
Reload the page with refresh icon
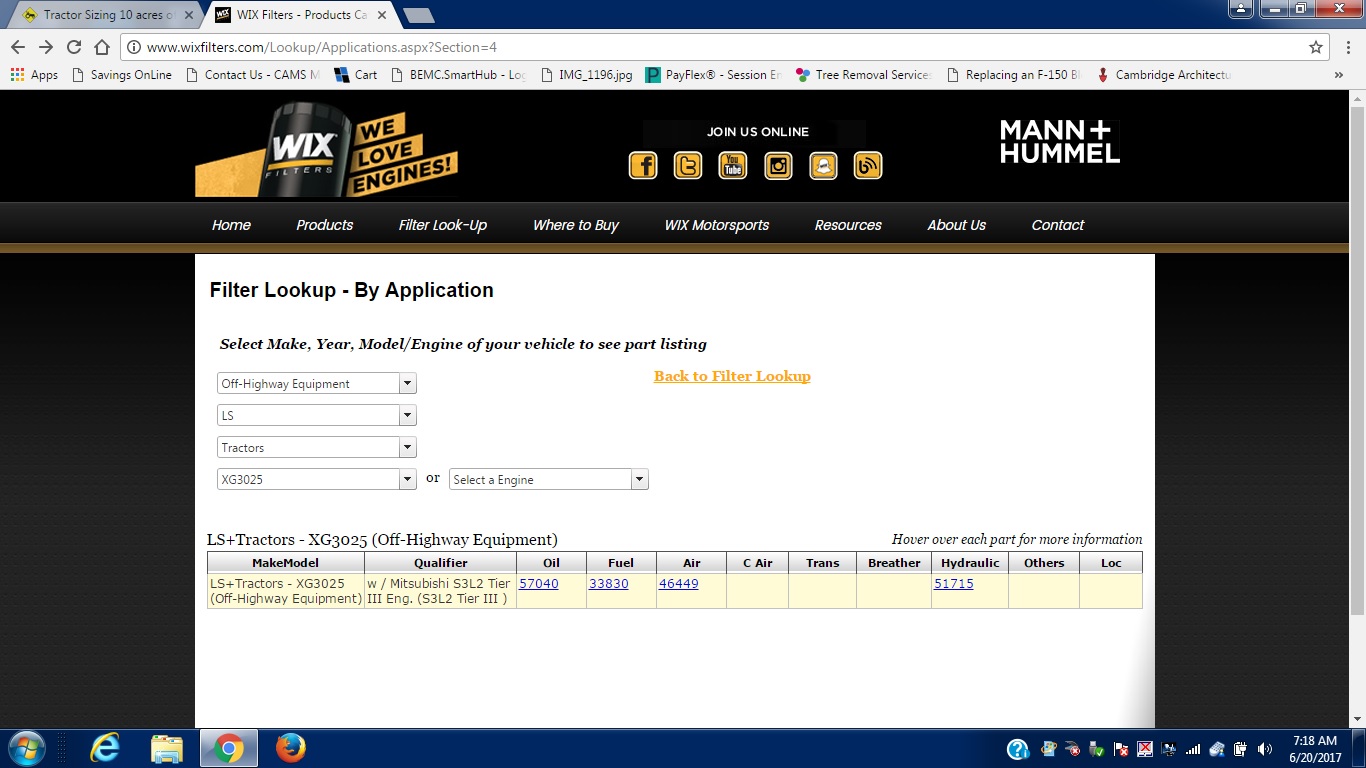(73, 47)
